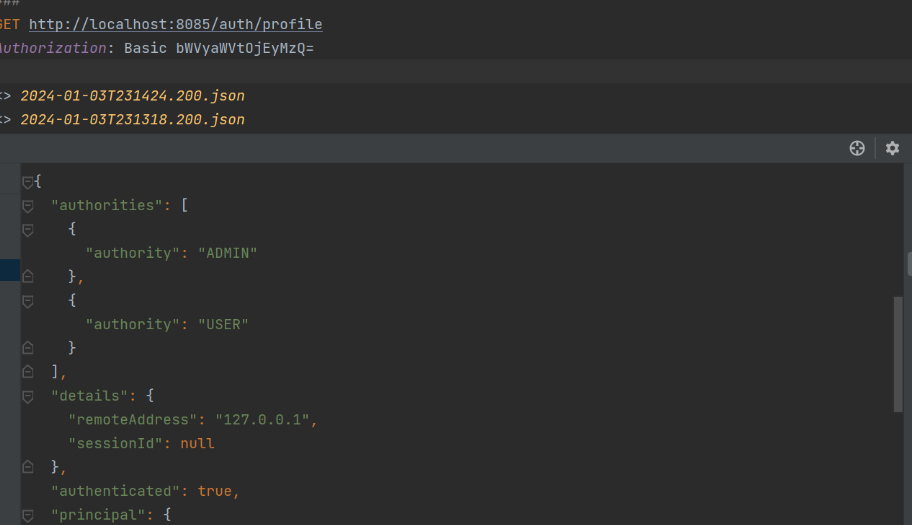Click the "remoteAddress" key
This screenshot has height=525, width=914.
[132, 420]
